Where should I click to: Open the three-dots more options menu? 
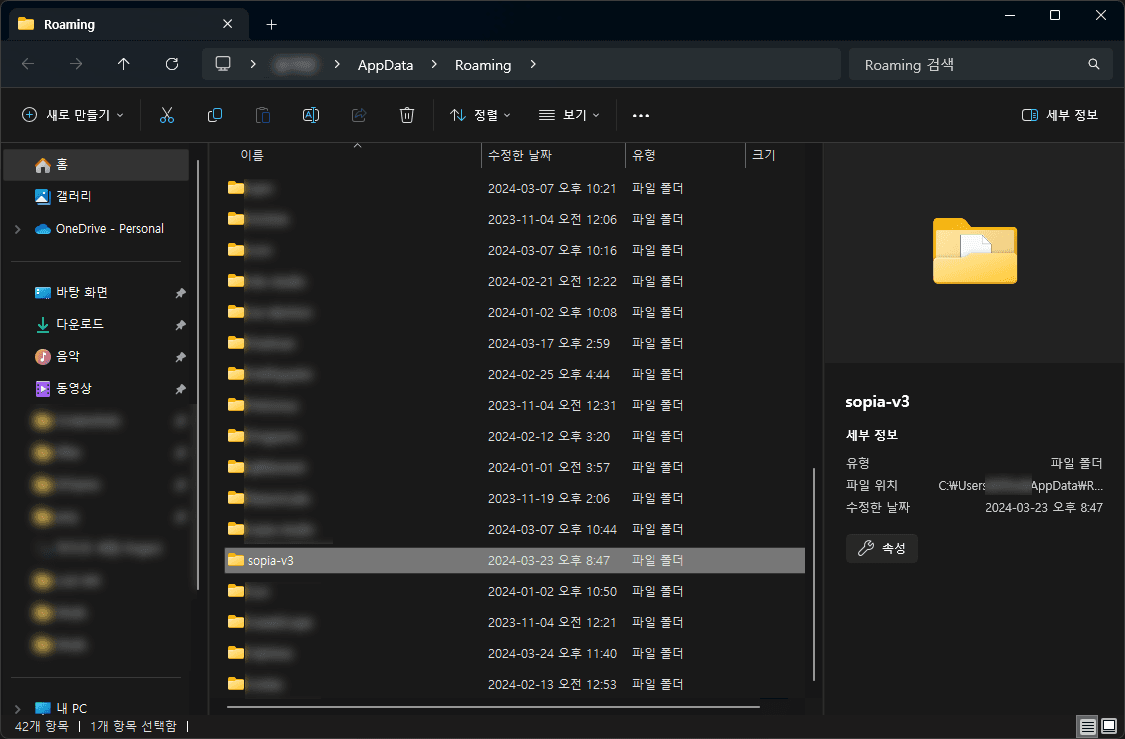[641, 115]
